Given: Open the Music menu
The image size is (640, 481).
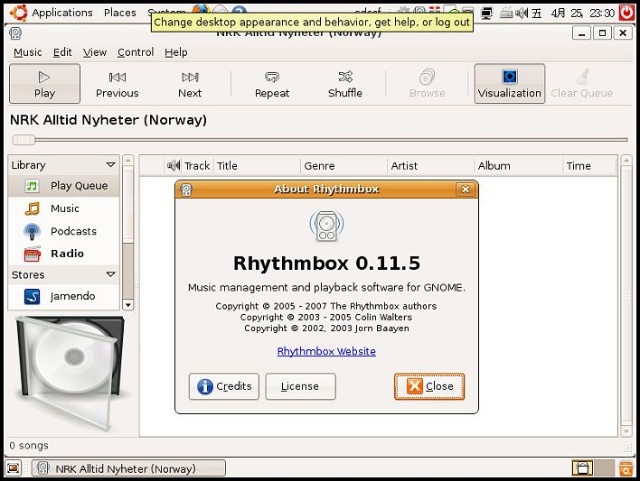Looking at the screenshot, I should coord(27,52).
